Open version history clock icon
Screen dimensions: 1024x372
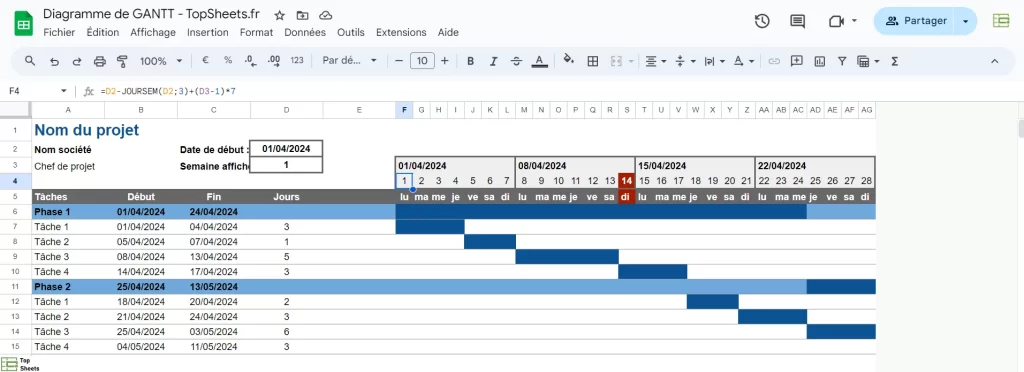761,21
